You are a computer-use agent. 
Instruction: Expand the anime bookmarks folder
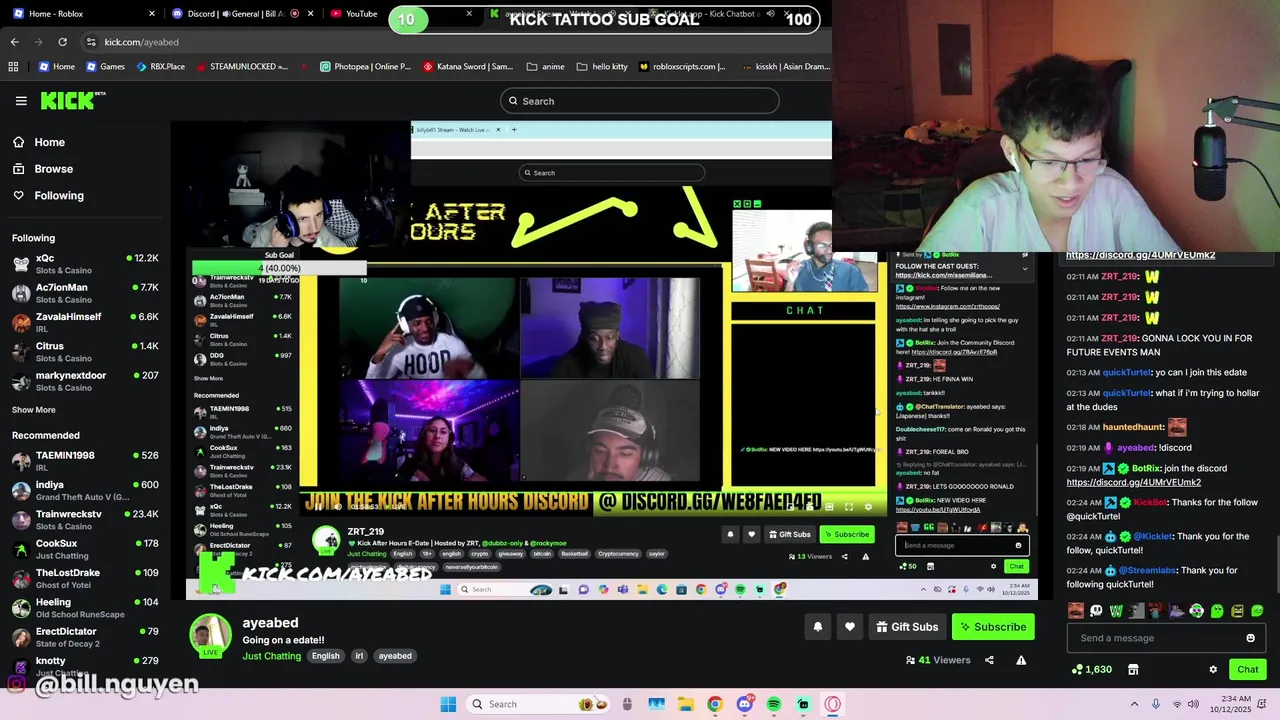point(545,67)
